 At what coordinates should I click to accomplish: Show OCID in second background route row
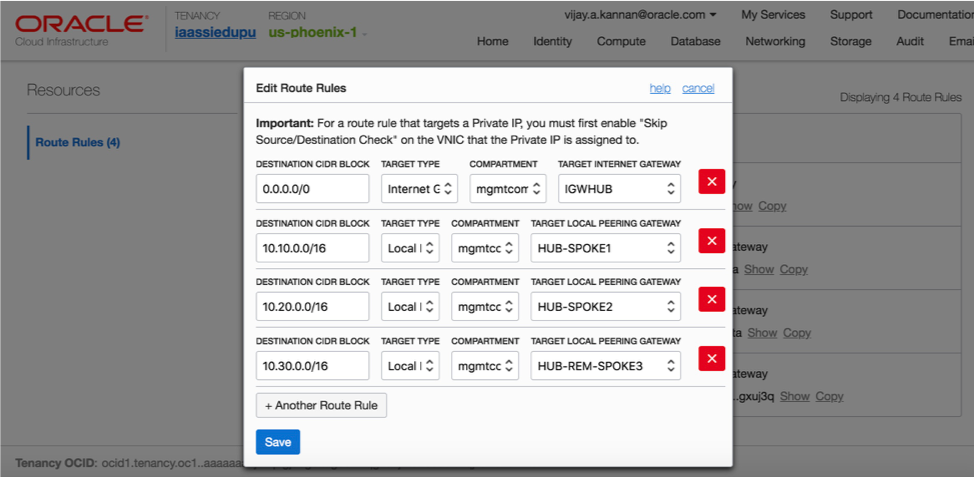click(759, 270)
